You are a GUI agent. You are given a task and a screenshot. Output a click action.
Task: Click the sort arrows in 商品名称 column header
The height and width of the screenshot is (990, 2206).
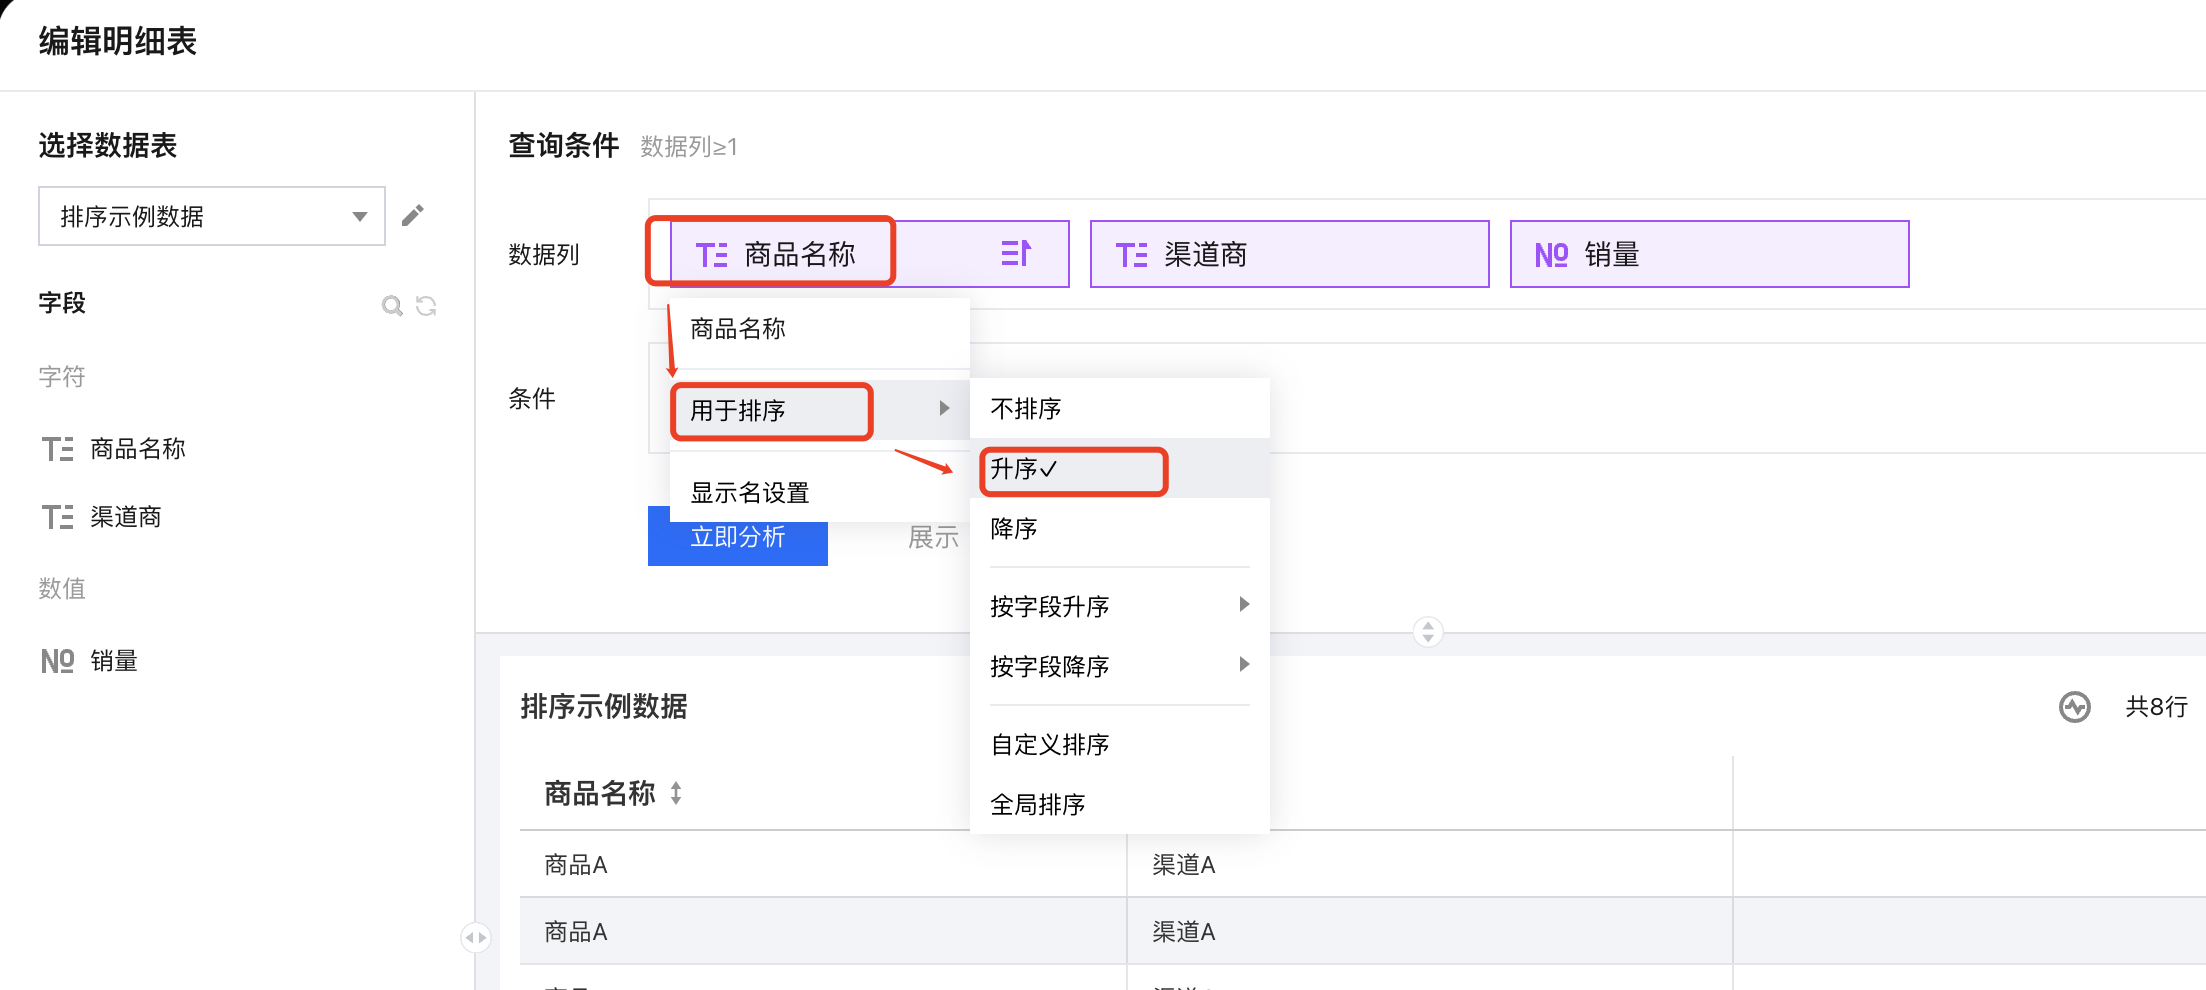tap(676, 793)
